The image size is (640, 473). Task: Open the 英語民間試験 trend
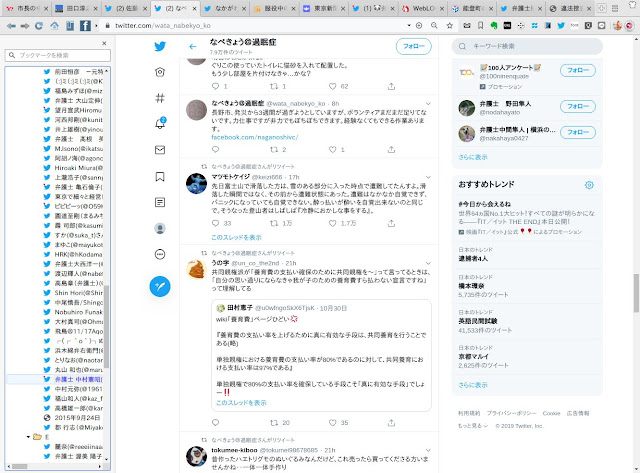pyautogui.click(x=527, y=322)
